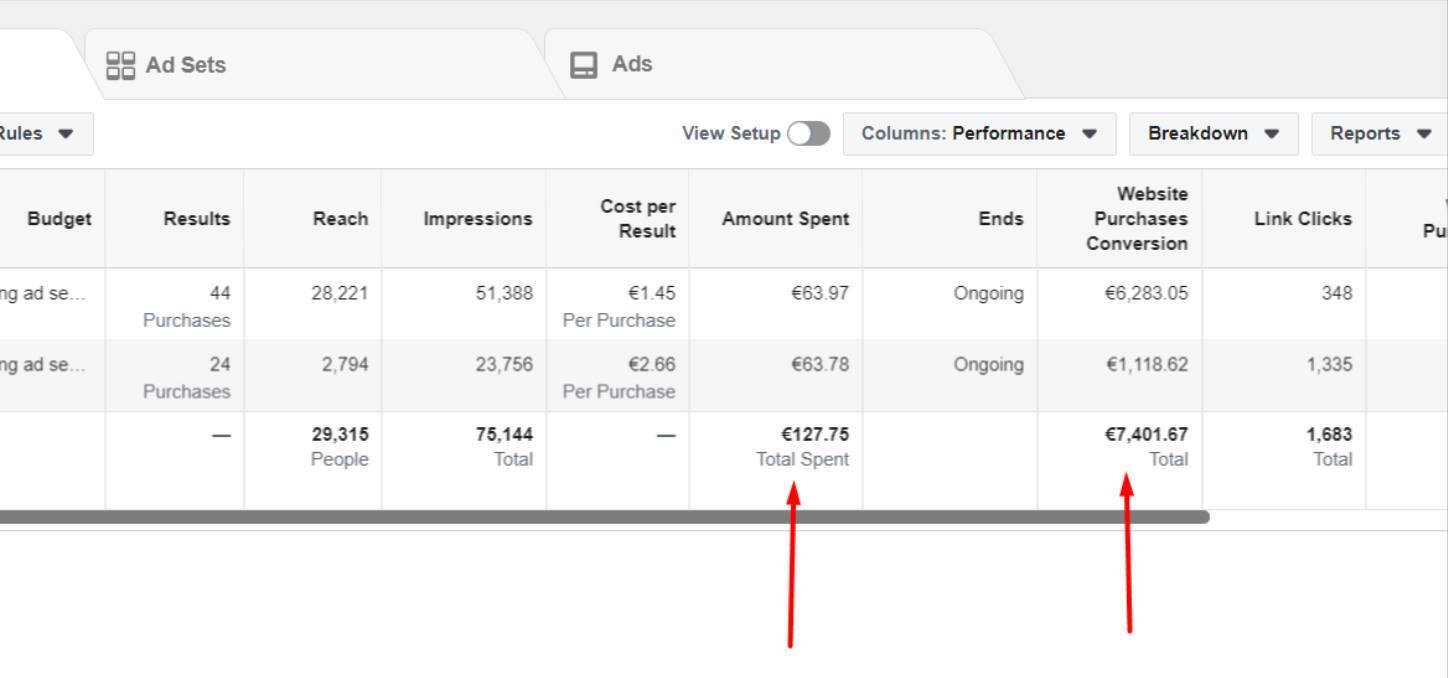Select the €6,283.05 conversion value cell
Viewport: 1449px width, 678px height.
pyautogui.click(x=1146, y=294)
